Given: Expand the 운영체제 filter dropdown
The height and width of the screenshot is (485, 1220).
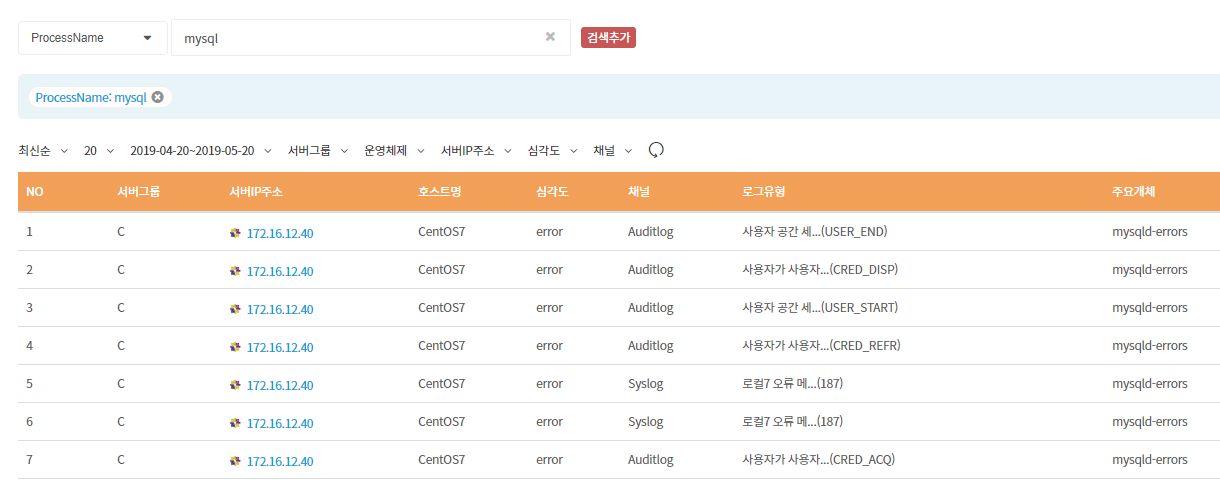Looking at the screenshot, I should (x=394, y=151).
